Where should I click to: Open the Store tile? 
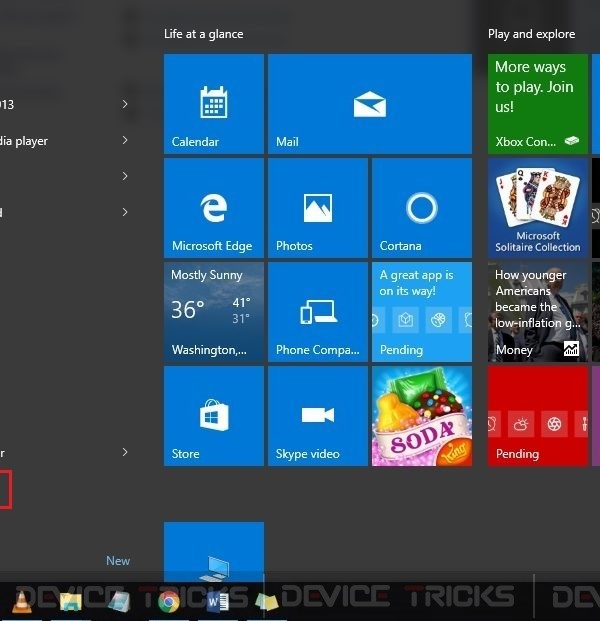(214, 416)
